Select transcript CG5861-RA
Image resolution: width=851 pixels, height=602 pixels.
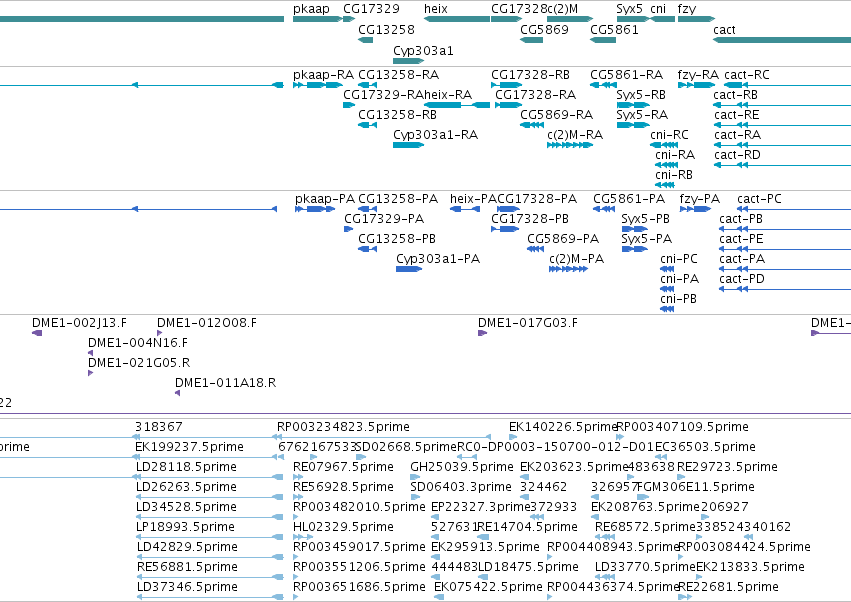pos(626,74)
